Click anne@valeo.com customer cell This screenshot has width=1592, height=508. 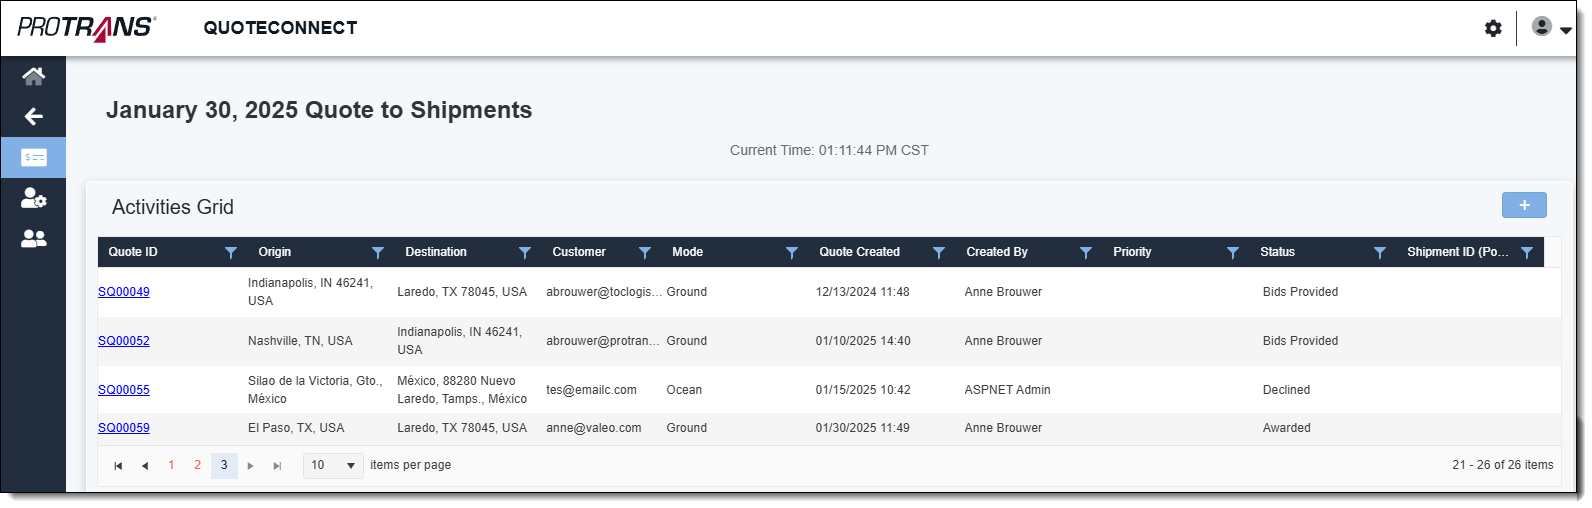594,428
